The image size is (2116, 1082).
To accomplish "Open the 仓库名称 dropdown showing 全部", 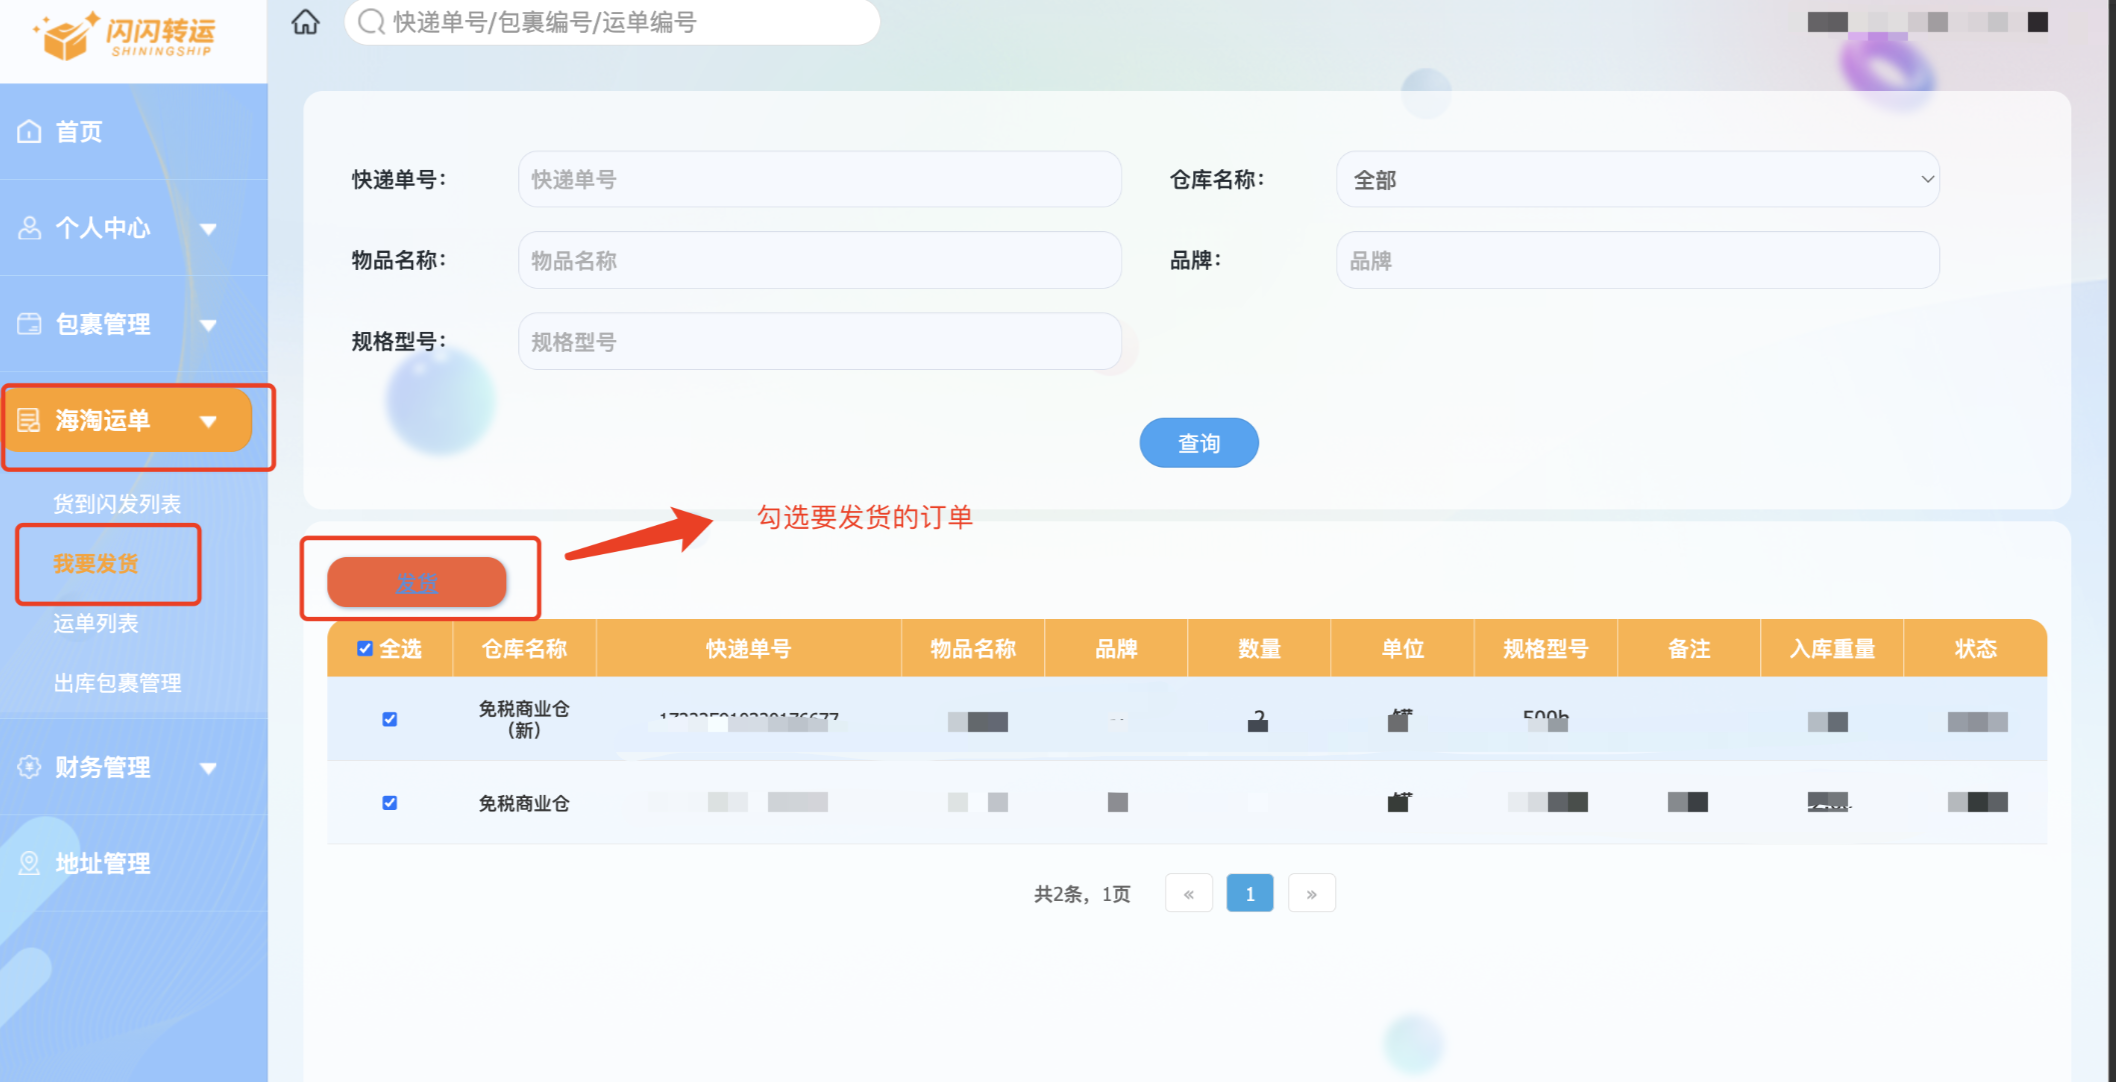I will 1637,180.
